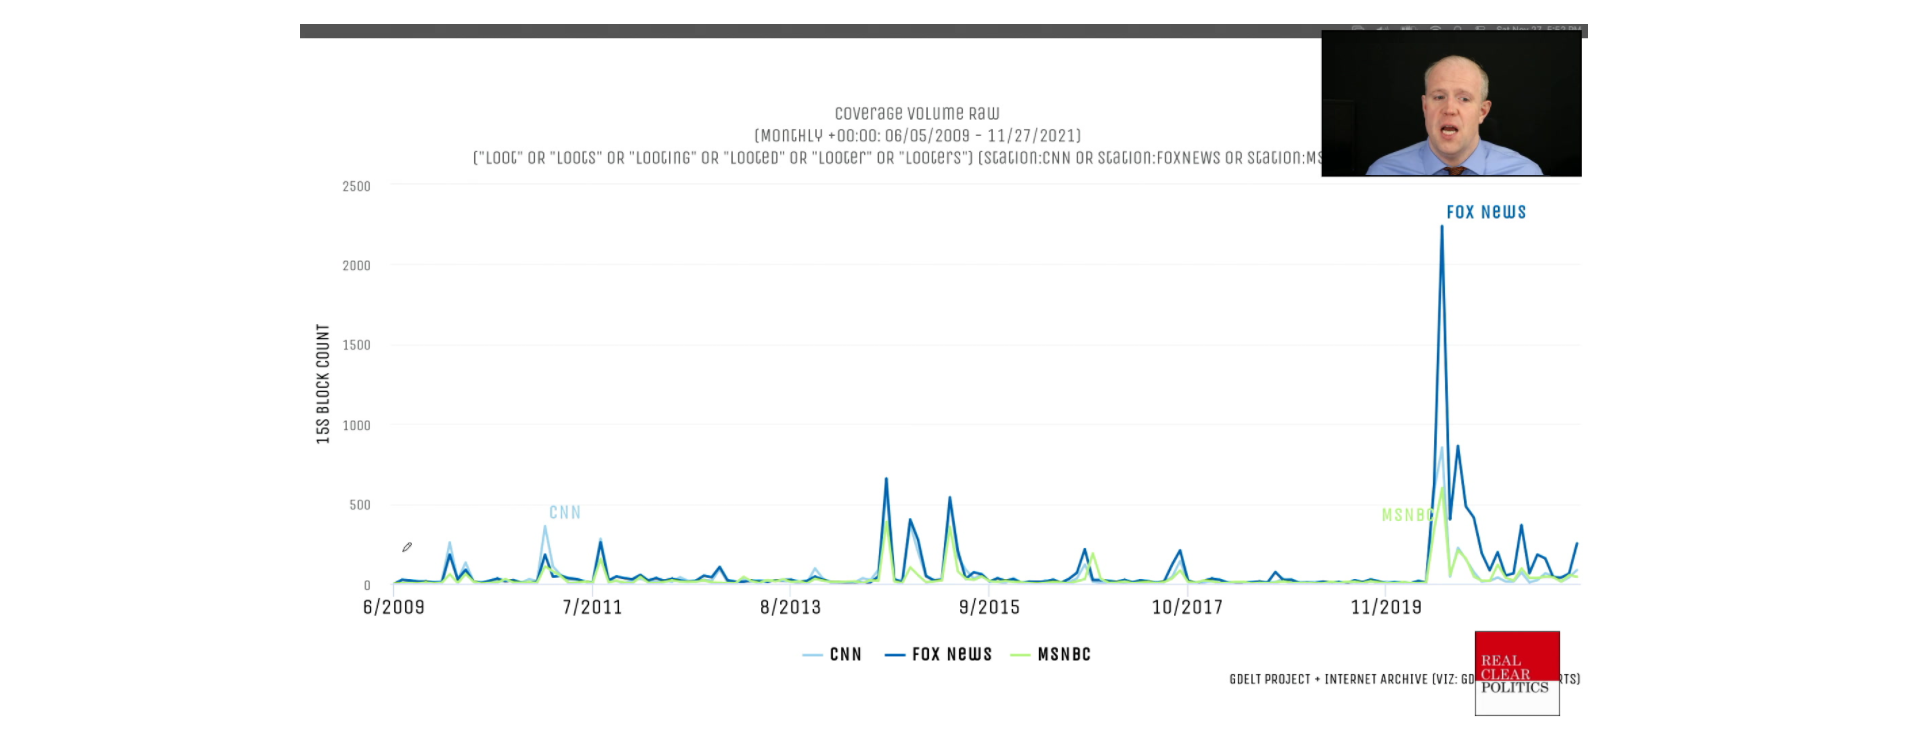Image resolution: width=1920 pixels, height=740 pixels.
Task: Click the "loot" search query line
Action: tap(897, 158)
